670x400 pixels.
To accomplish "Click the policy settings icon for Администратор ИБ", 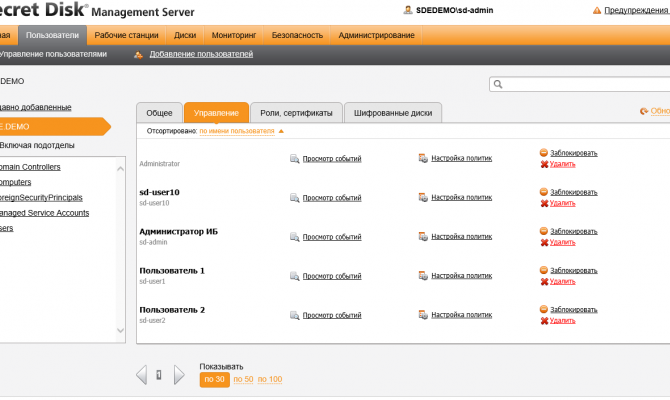I will click(x=423, y=237).
